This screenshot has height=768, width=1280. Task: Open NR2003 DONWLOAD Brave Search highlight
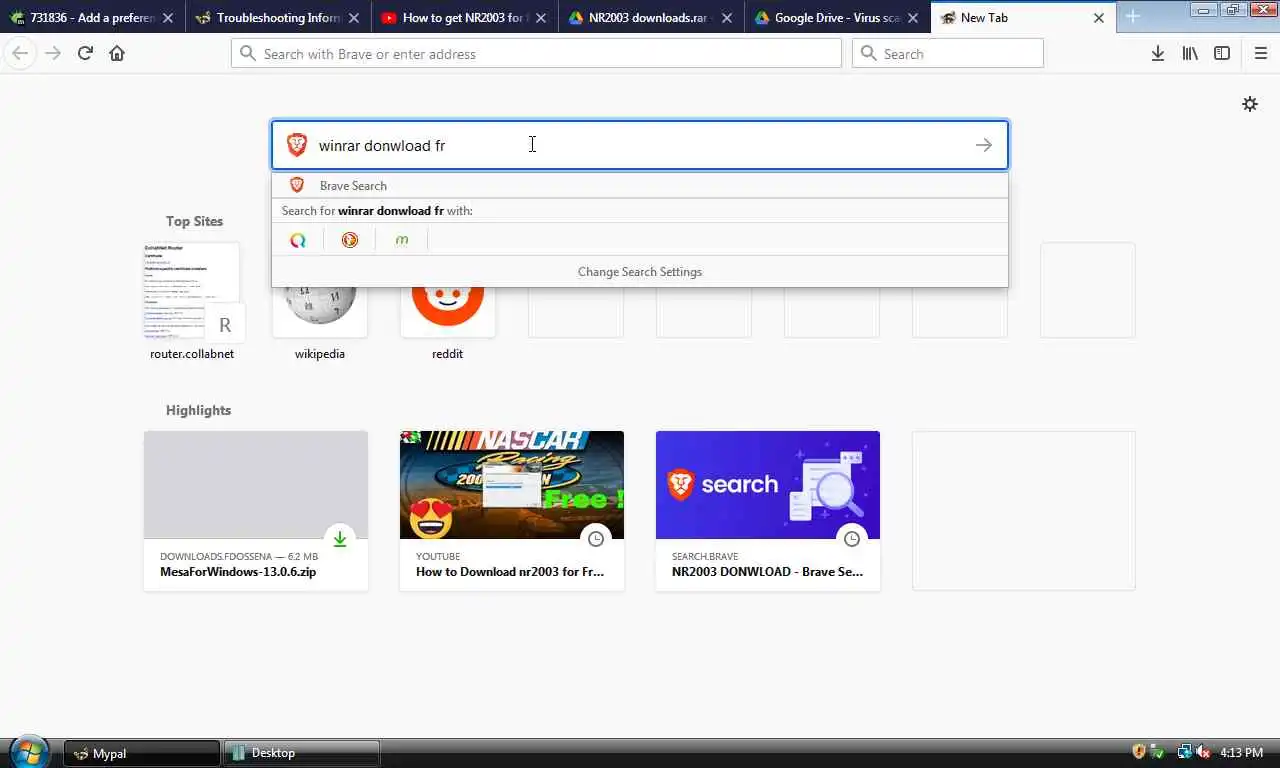[768, 511]
